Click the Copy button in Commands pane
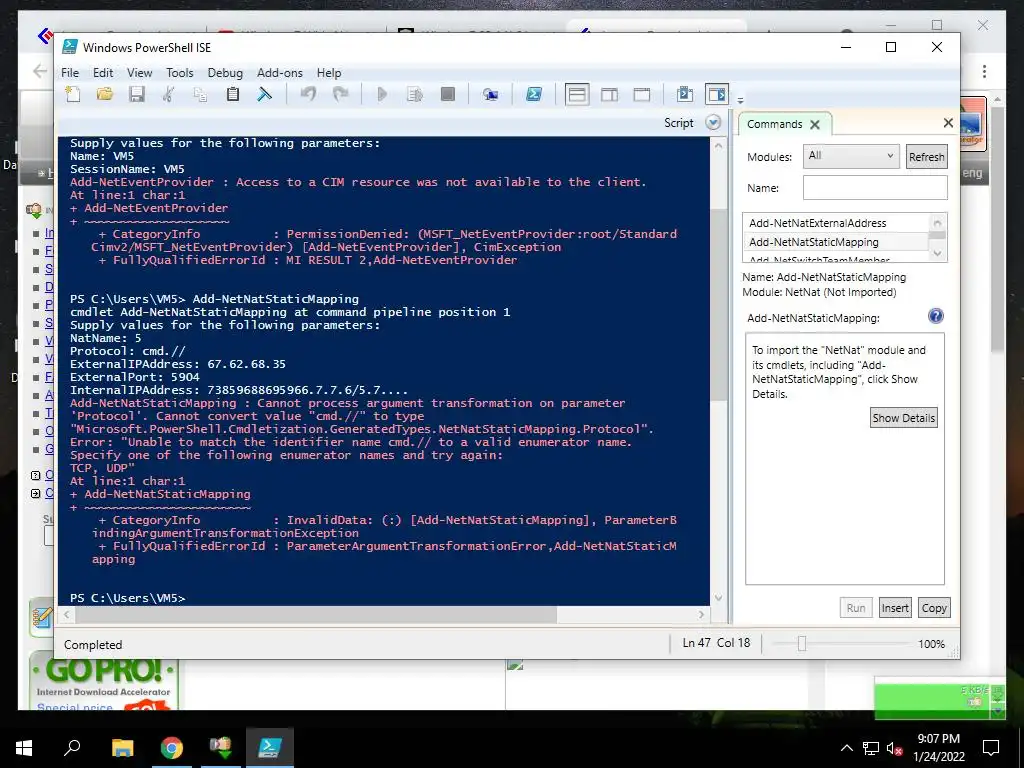 point(934,608)
